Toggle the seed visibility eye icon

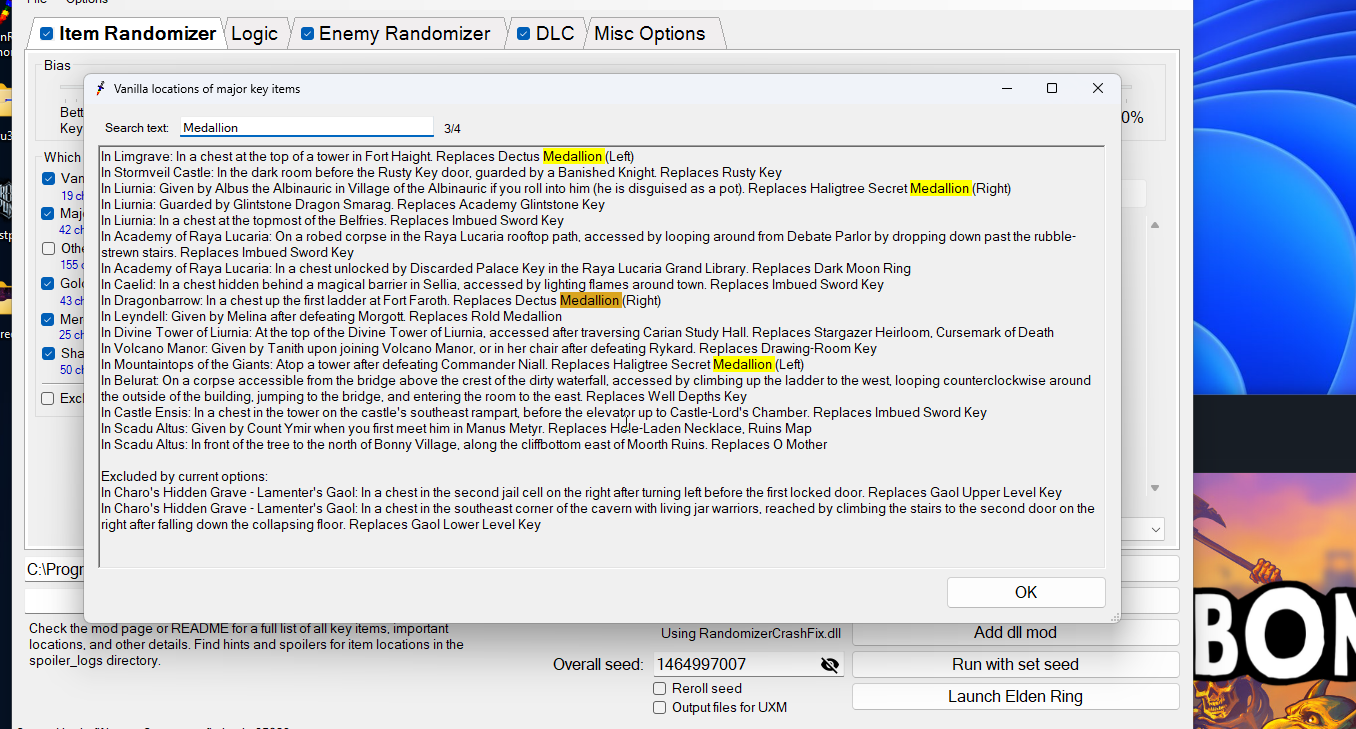(x=829, y=665)
